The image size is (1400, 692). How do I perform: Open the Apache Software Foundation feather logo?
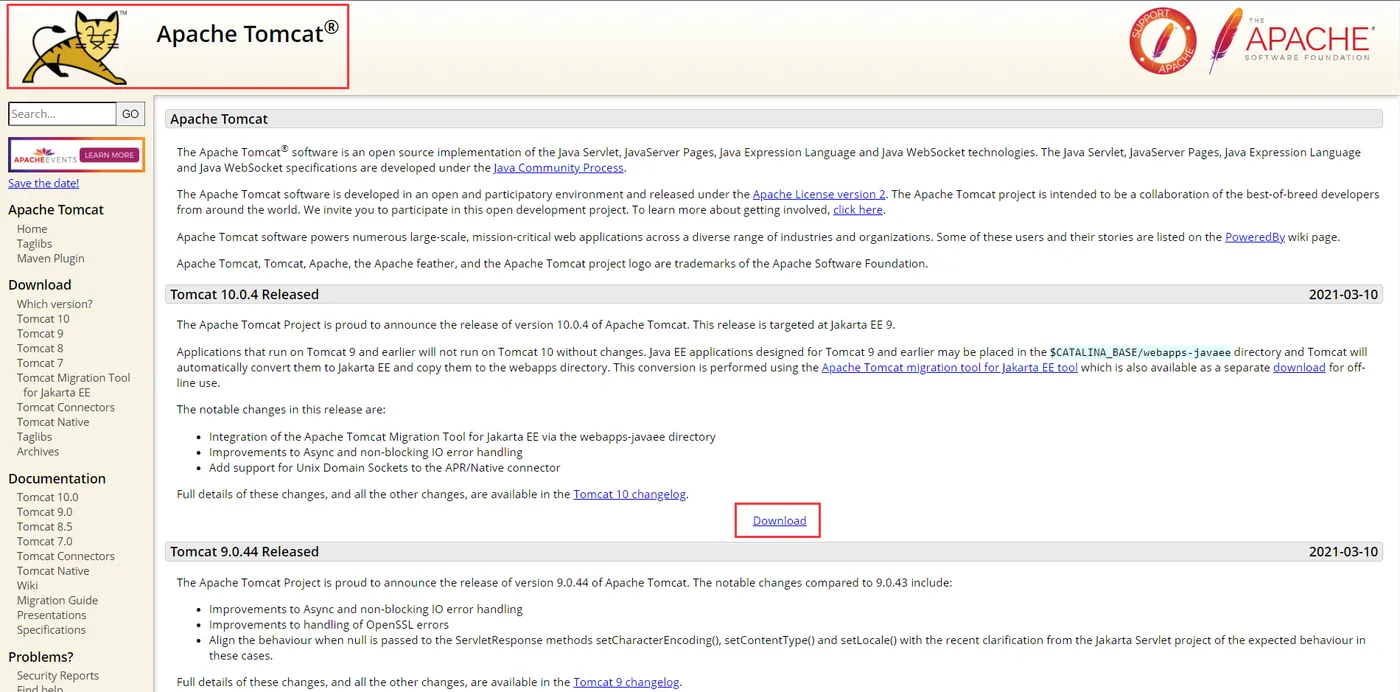pyautogui.click(x=1290, y=40)
